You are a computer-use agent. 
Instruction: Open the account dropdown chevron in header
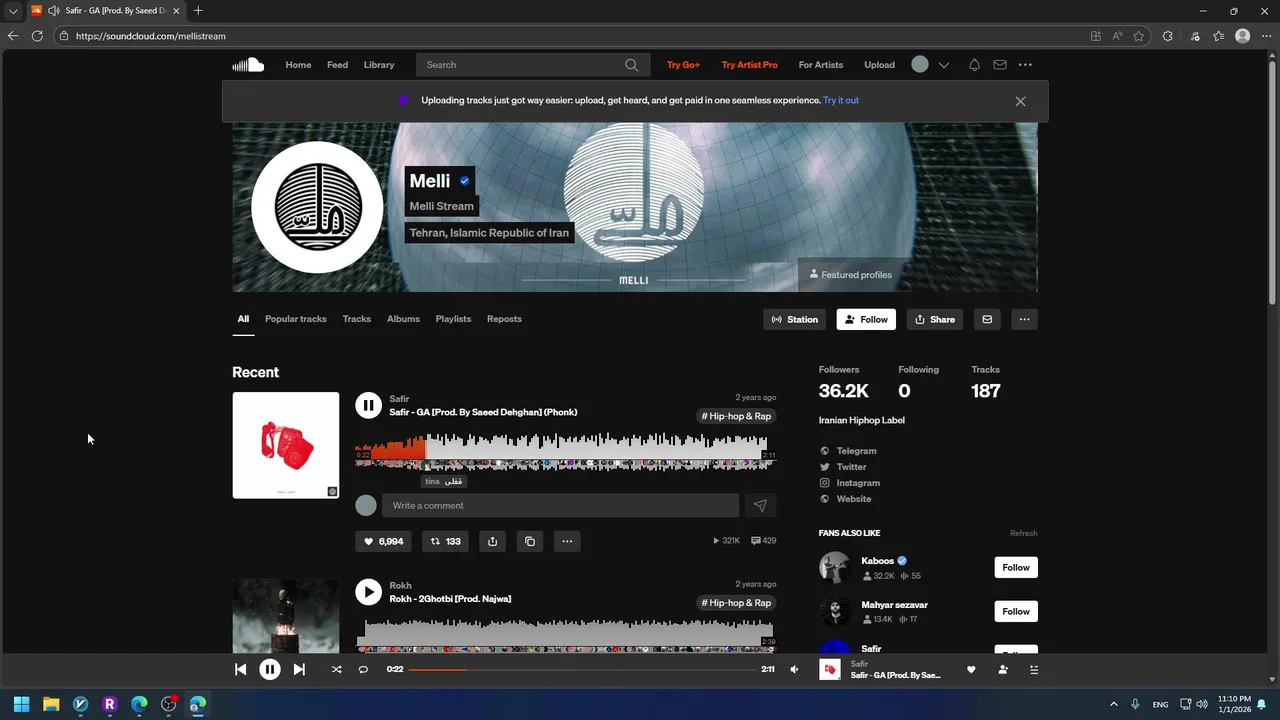tap(943, 65)
